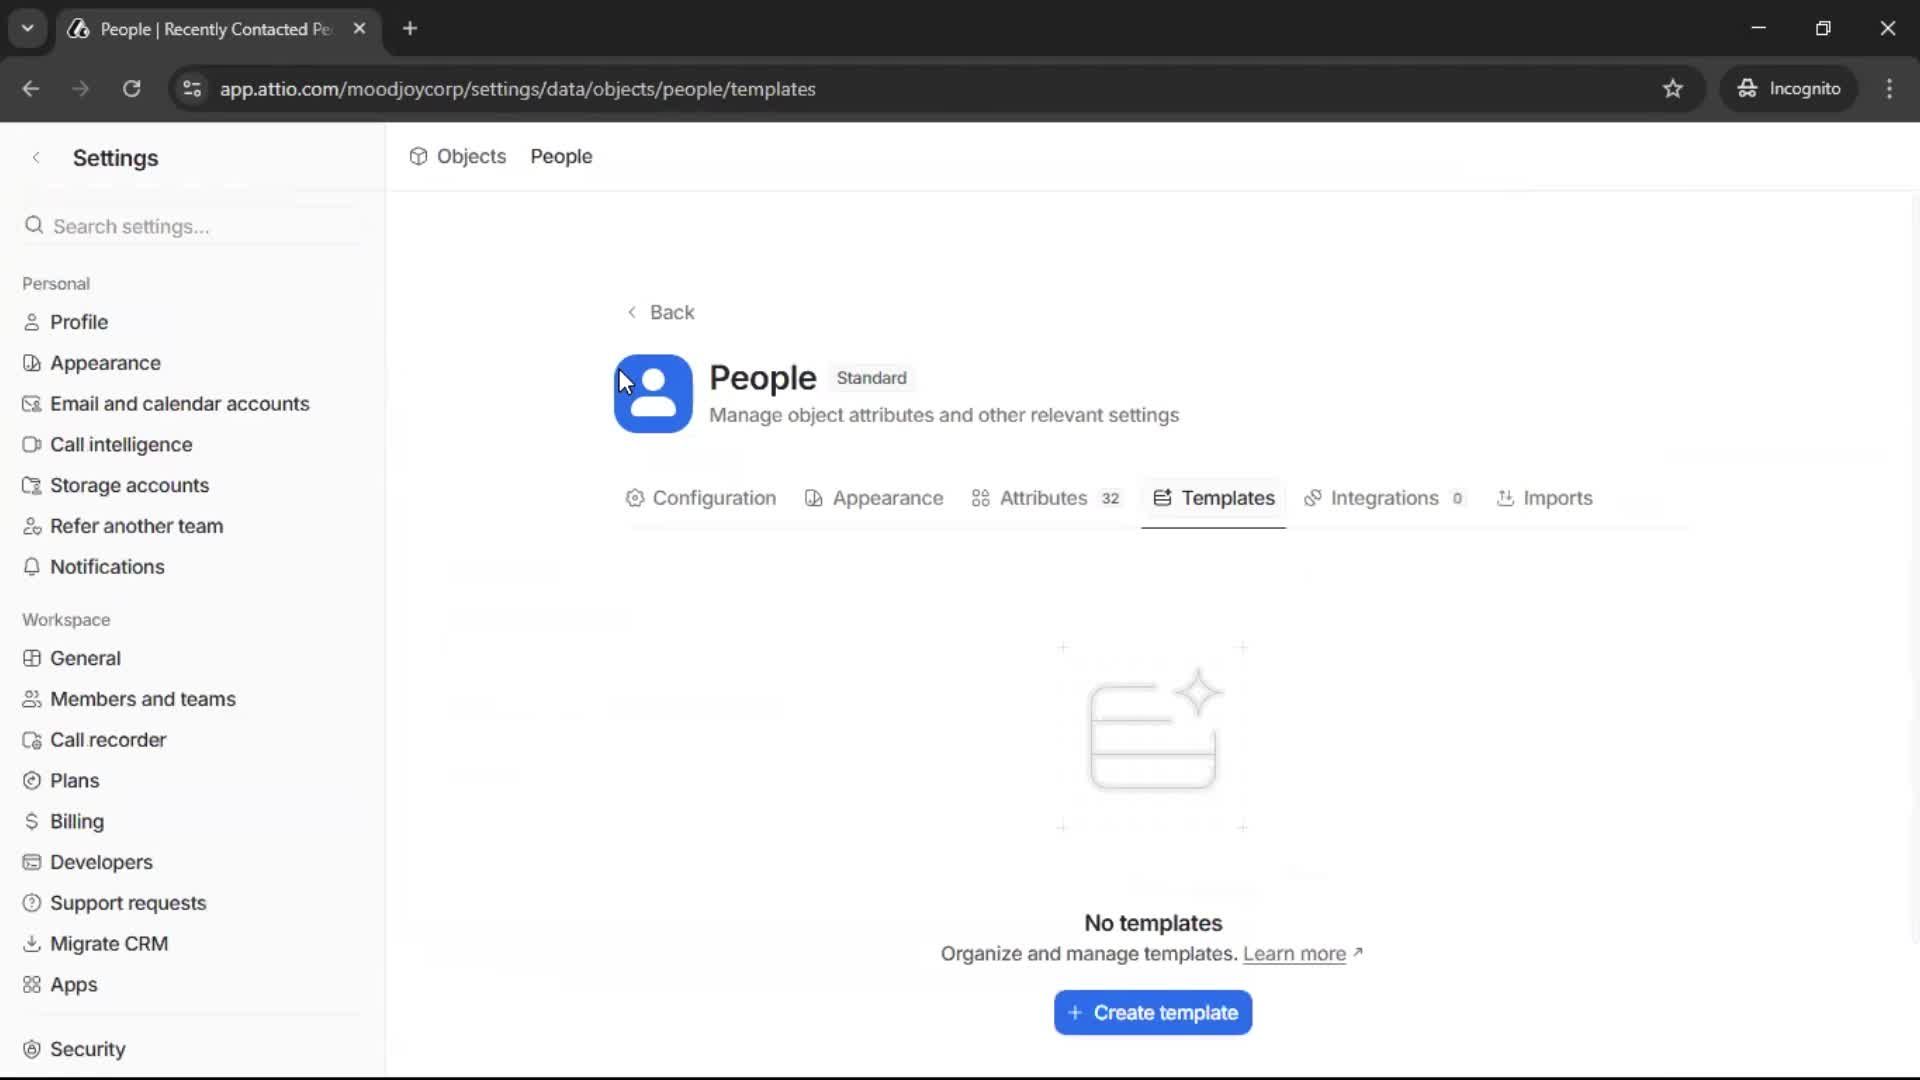Open the Apps section
Screen dimensions: 1920x1080
73,985
